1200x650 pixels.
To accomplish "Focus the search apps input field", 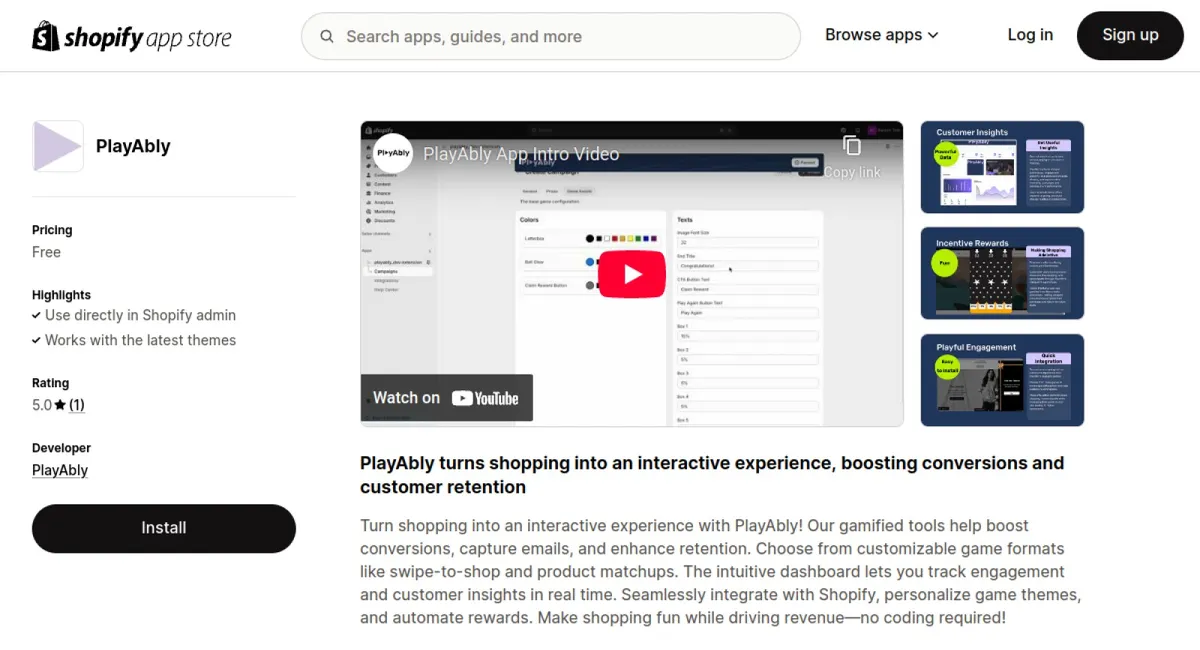I will click(x=551, y=37).
